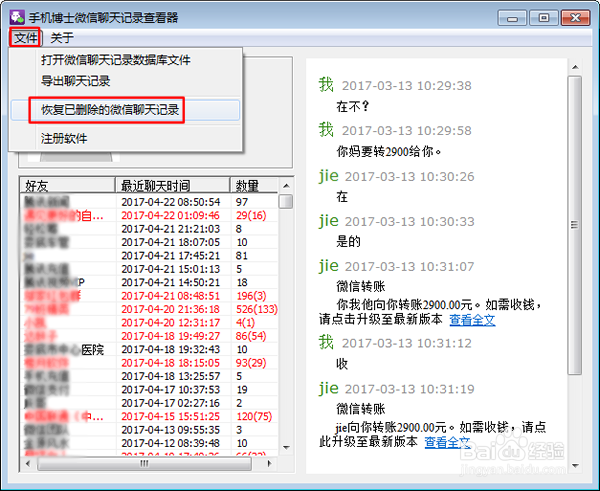Viewport: 600px width, 491px height.
Task: Select row dated 2017-04-17 02:27:16
Action: tap(149, 403)
